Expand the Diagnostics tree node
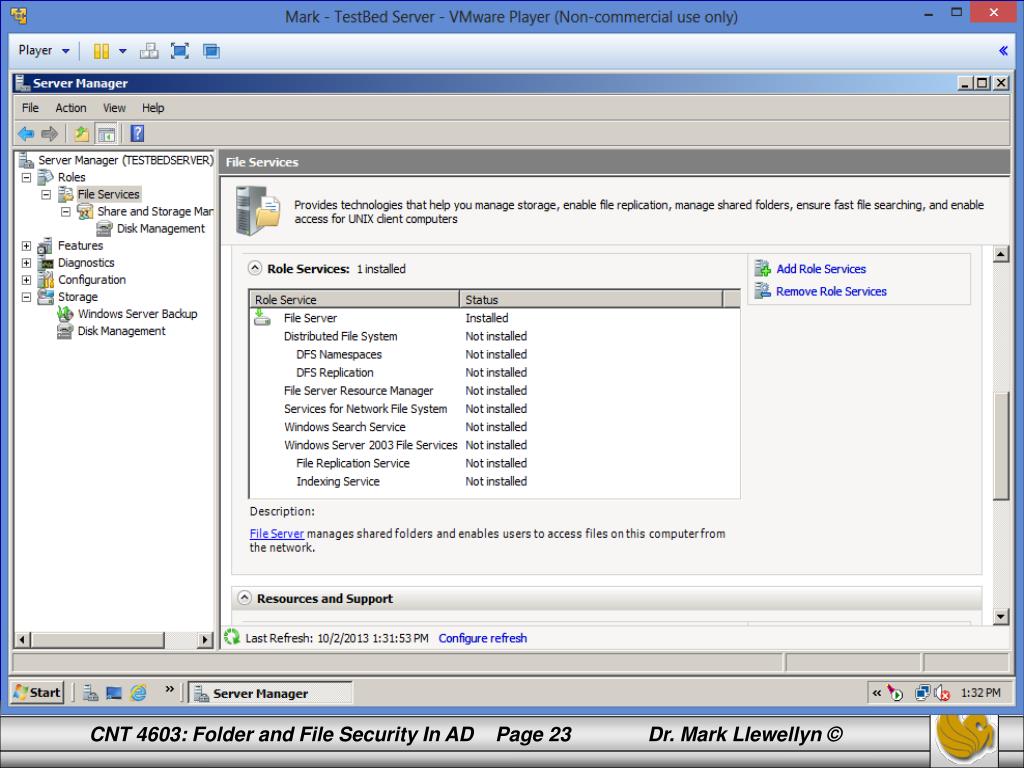The image size is (1024, 768). pos(26,263)
